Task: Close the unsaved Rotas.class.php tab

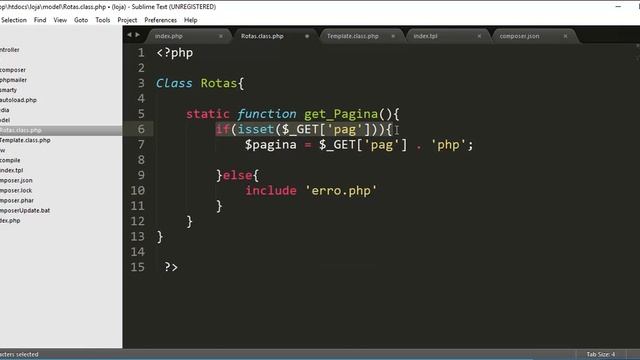Action: pos(307,36)
